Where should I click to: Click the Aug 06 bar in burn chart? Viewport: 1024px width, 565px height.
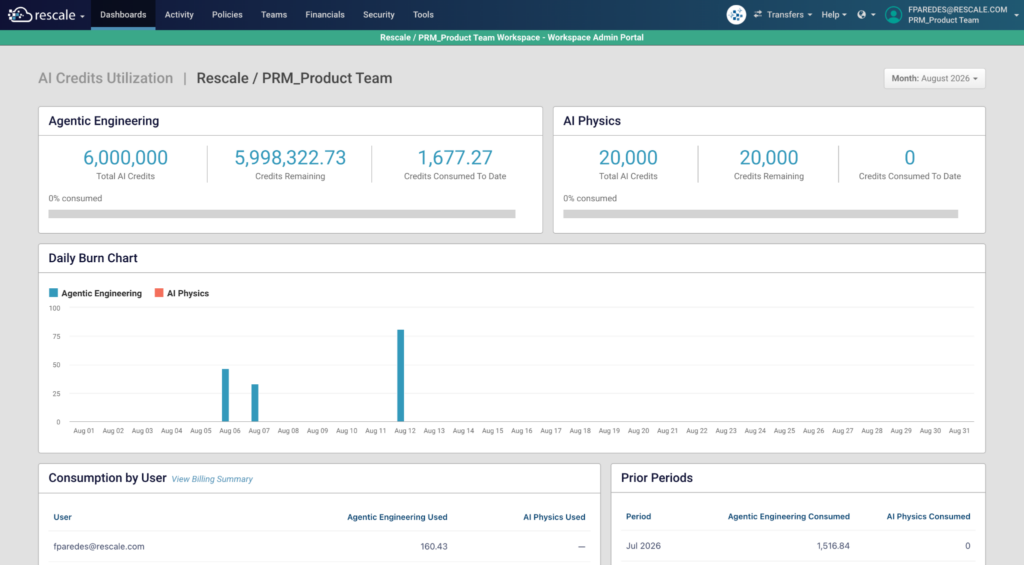point(225,395)
